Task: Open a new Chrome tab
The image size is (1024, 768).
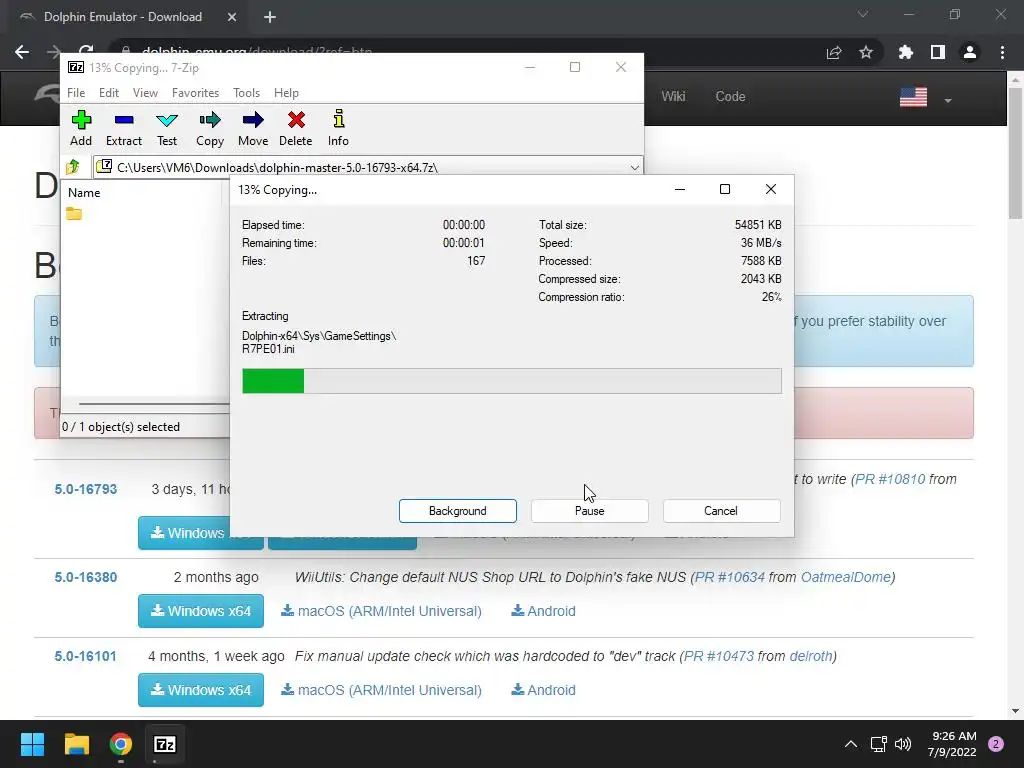Action: click(270, 17)
